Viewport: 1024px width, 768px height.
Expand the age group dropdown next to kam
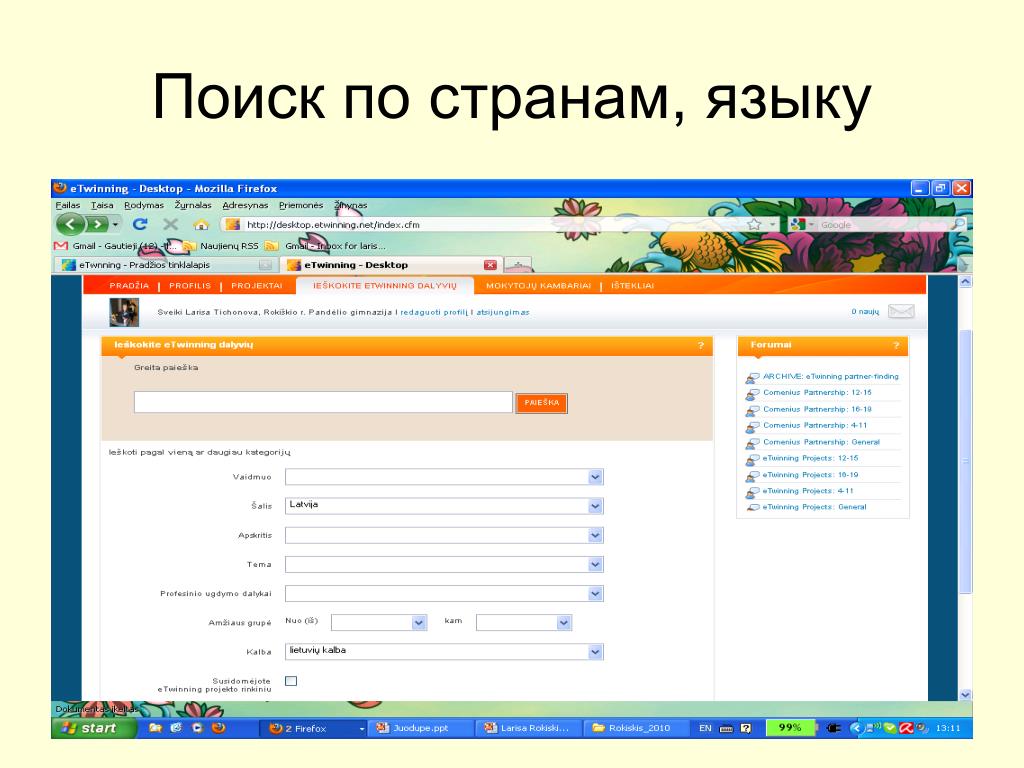click(x=524, y=623)
